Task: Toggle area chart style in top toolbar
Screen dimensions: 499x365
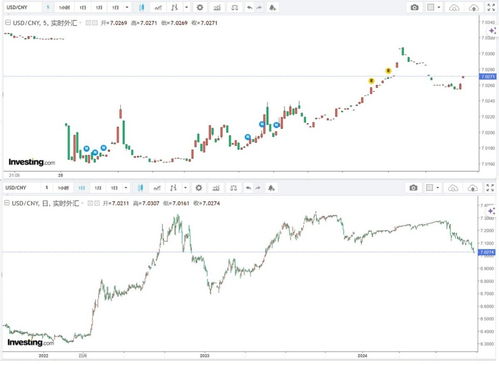Action: pos(158,7)
